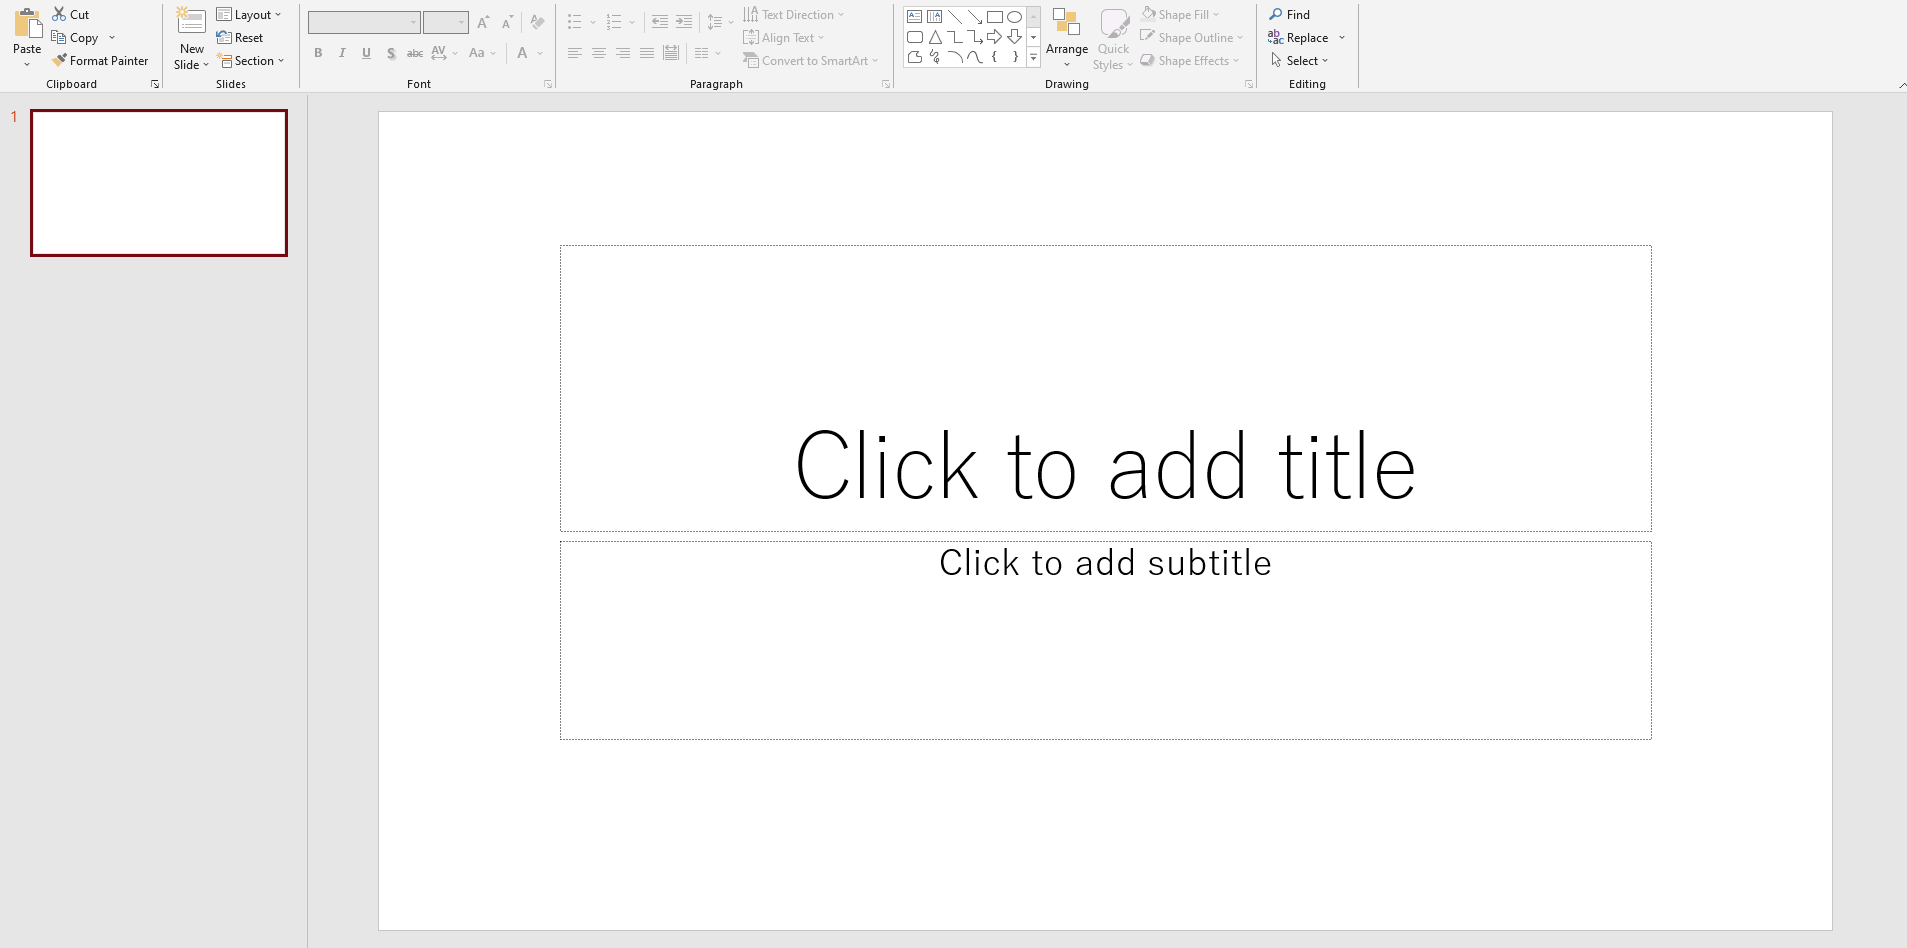The image size is (1907, 948).
Task: Clear all text formatting
Action: point(537,22)
